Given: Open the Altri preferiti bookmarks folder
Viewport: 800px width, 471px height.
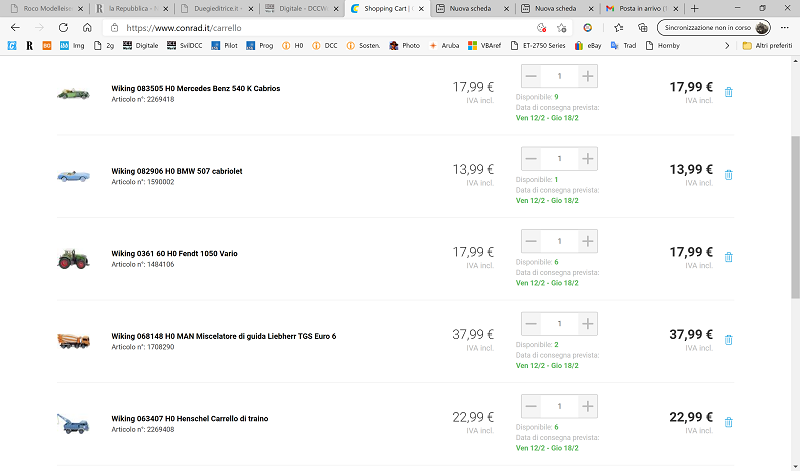Looking at the screenshot, I should pos(768,46).
